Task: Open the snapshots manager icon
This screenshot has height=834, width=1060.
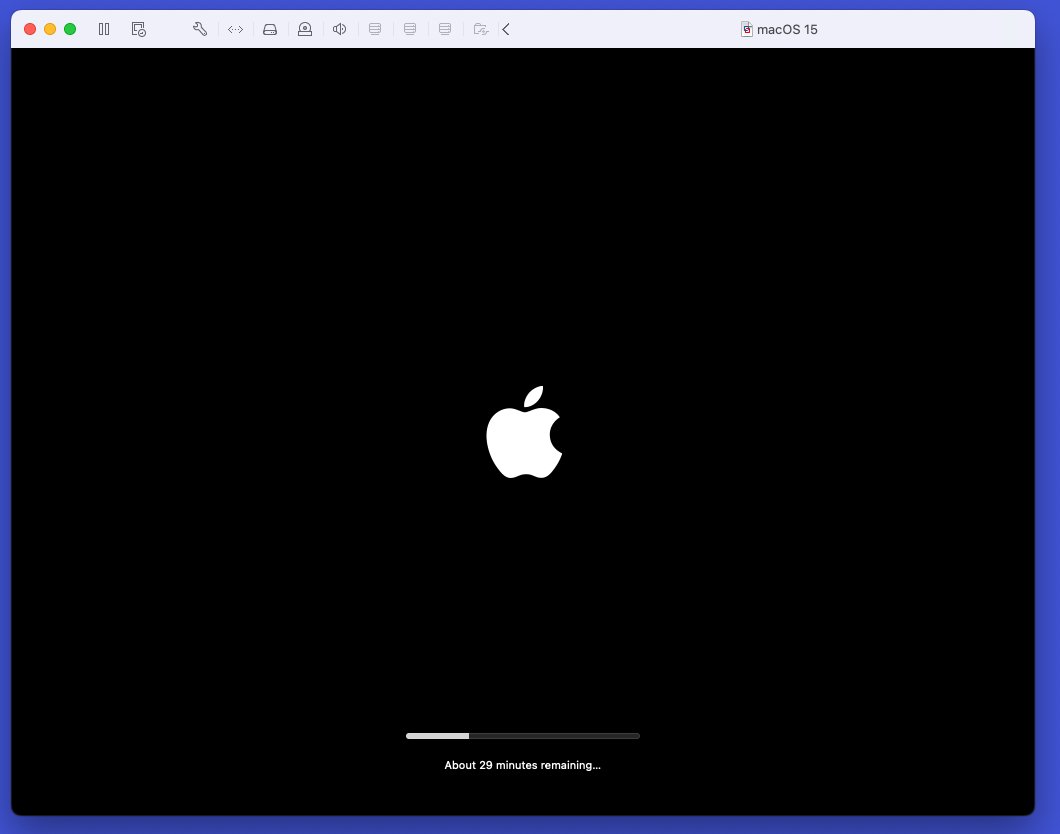Action: pos(139,29)
